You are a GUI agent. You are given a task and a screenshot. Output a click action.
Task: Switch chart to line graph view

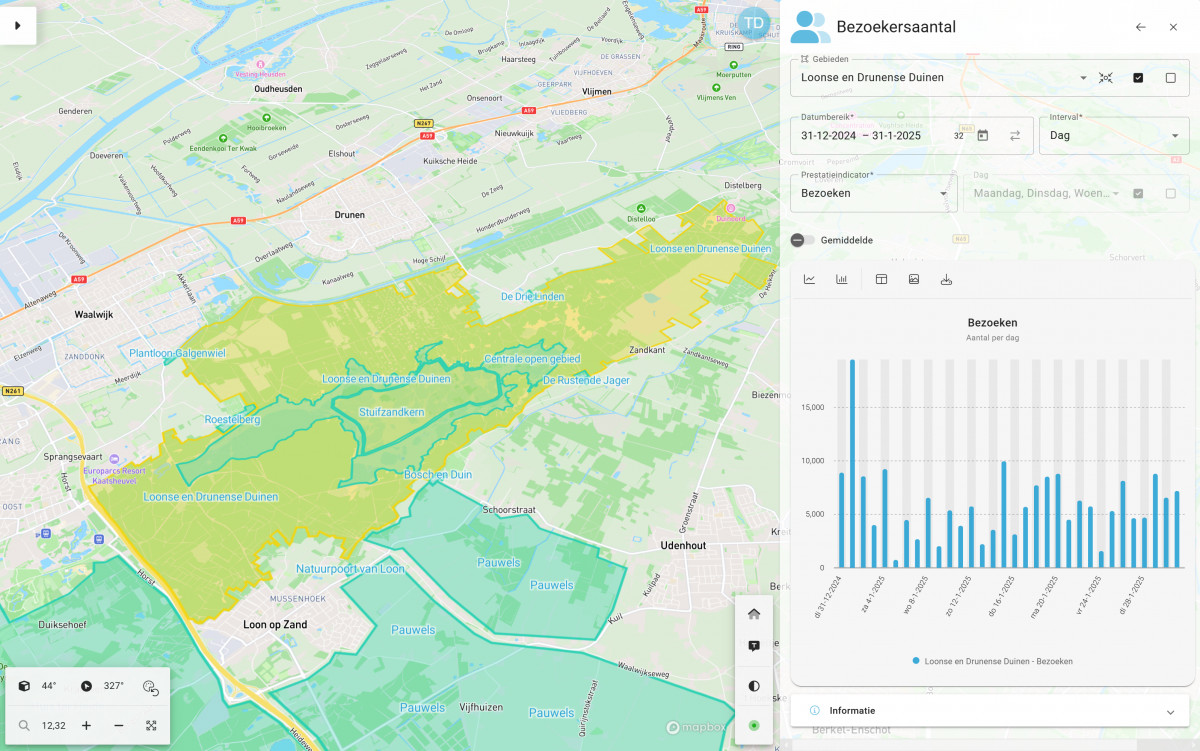pos(809,280)
